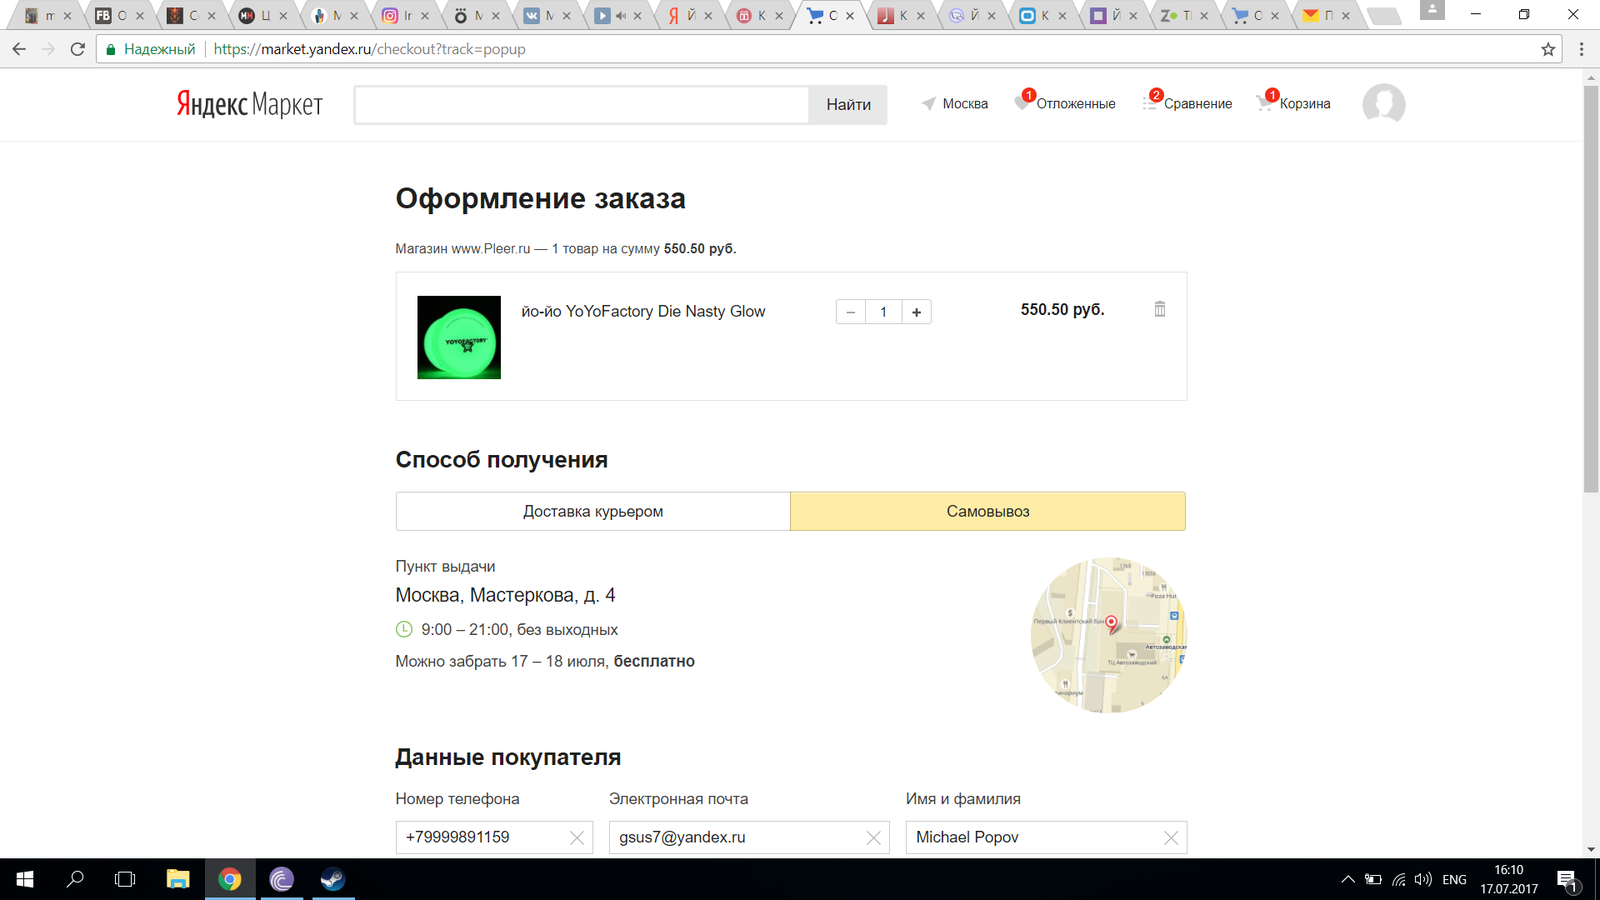Reload the current page
The width and height of the screenshot is (1600, 900).
coord(77,49)
